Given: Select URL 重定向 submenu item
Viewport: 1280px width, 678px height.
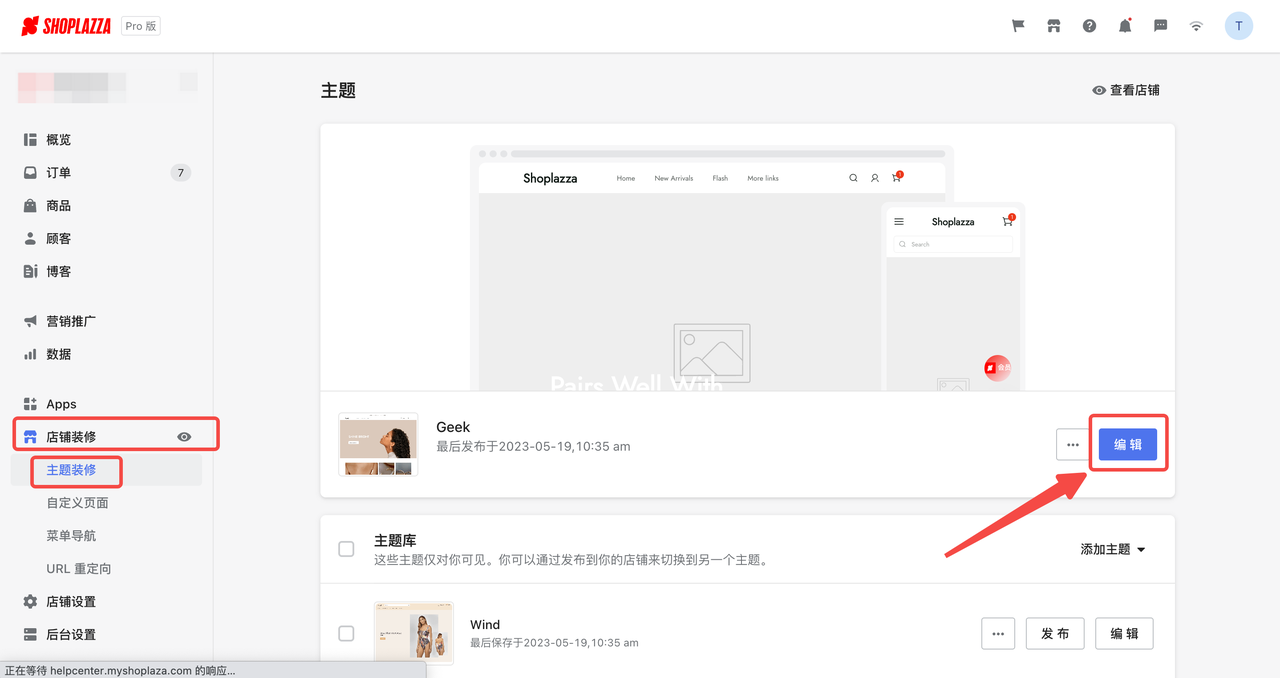Looking at the screenshot, I should pyautogui.click(x=79, y=569).
